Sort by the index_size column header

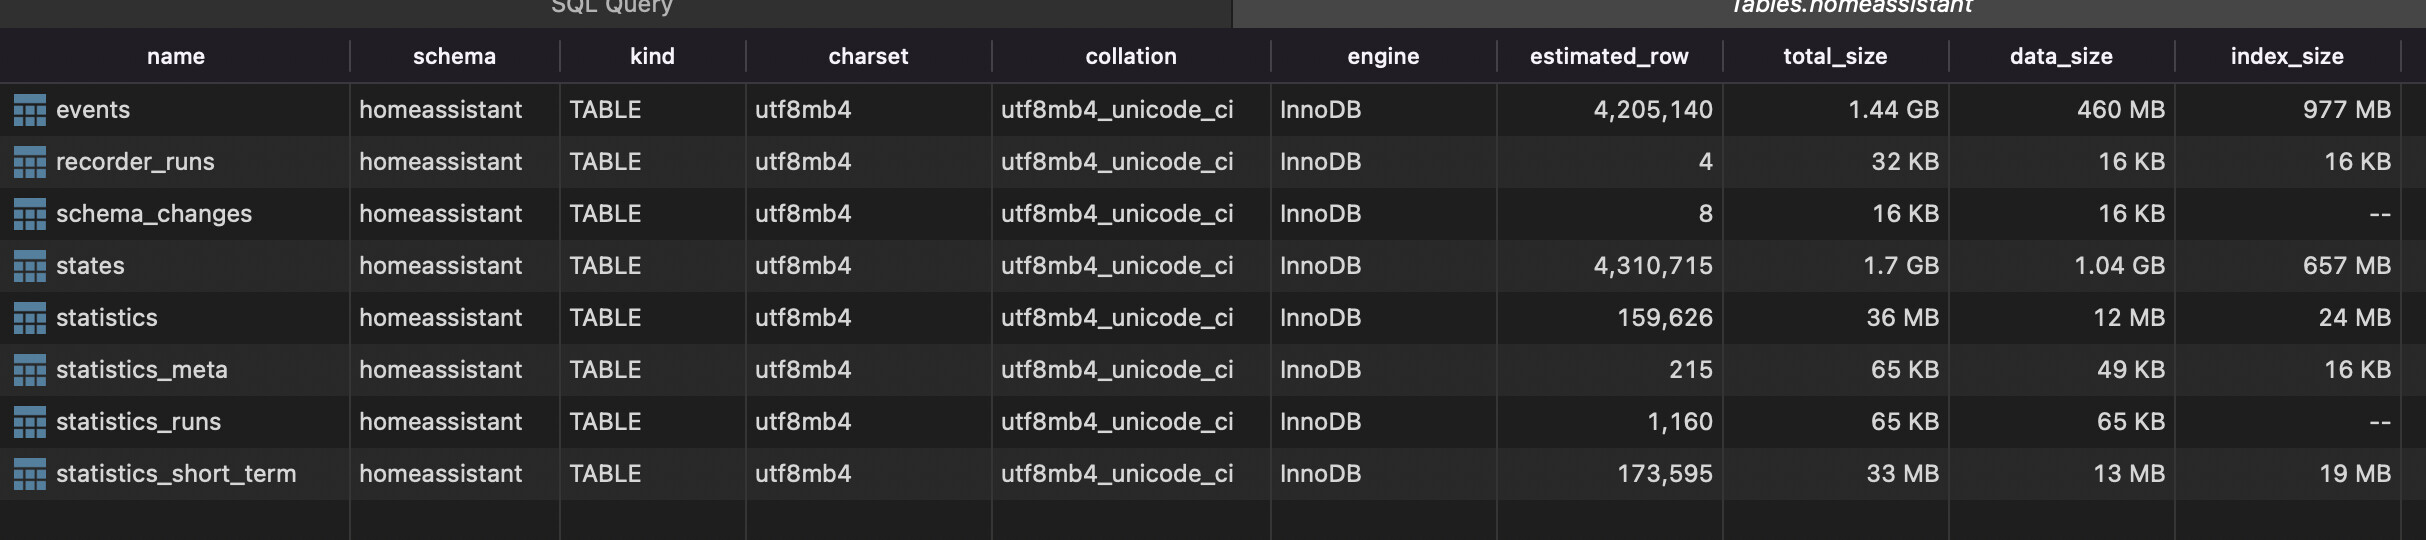pyautogui.click(x=2286, y=57)
